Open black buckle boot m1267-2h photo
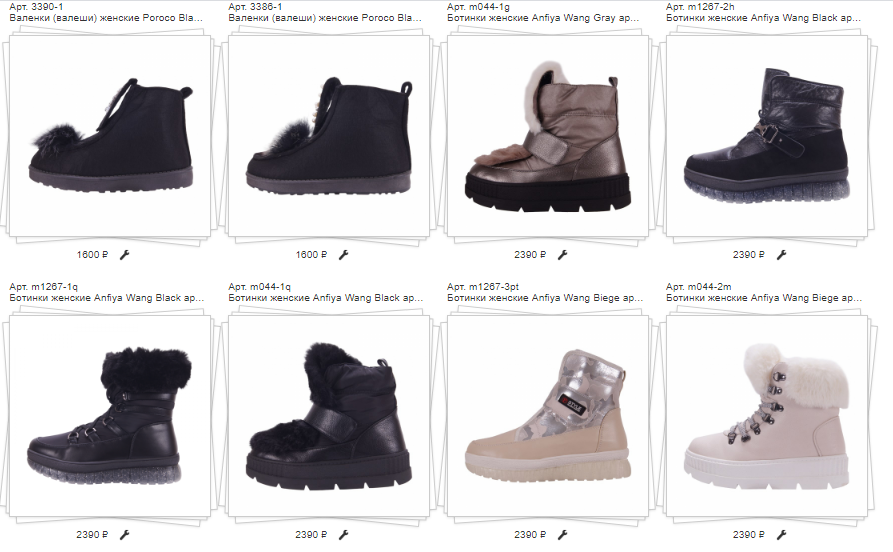Image resolution: width=893 pixels, height=552 pixels. pos(767,136)
